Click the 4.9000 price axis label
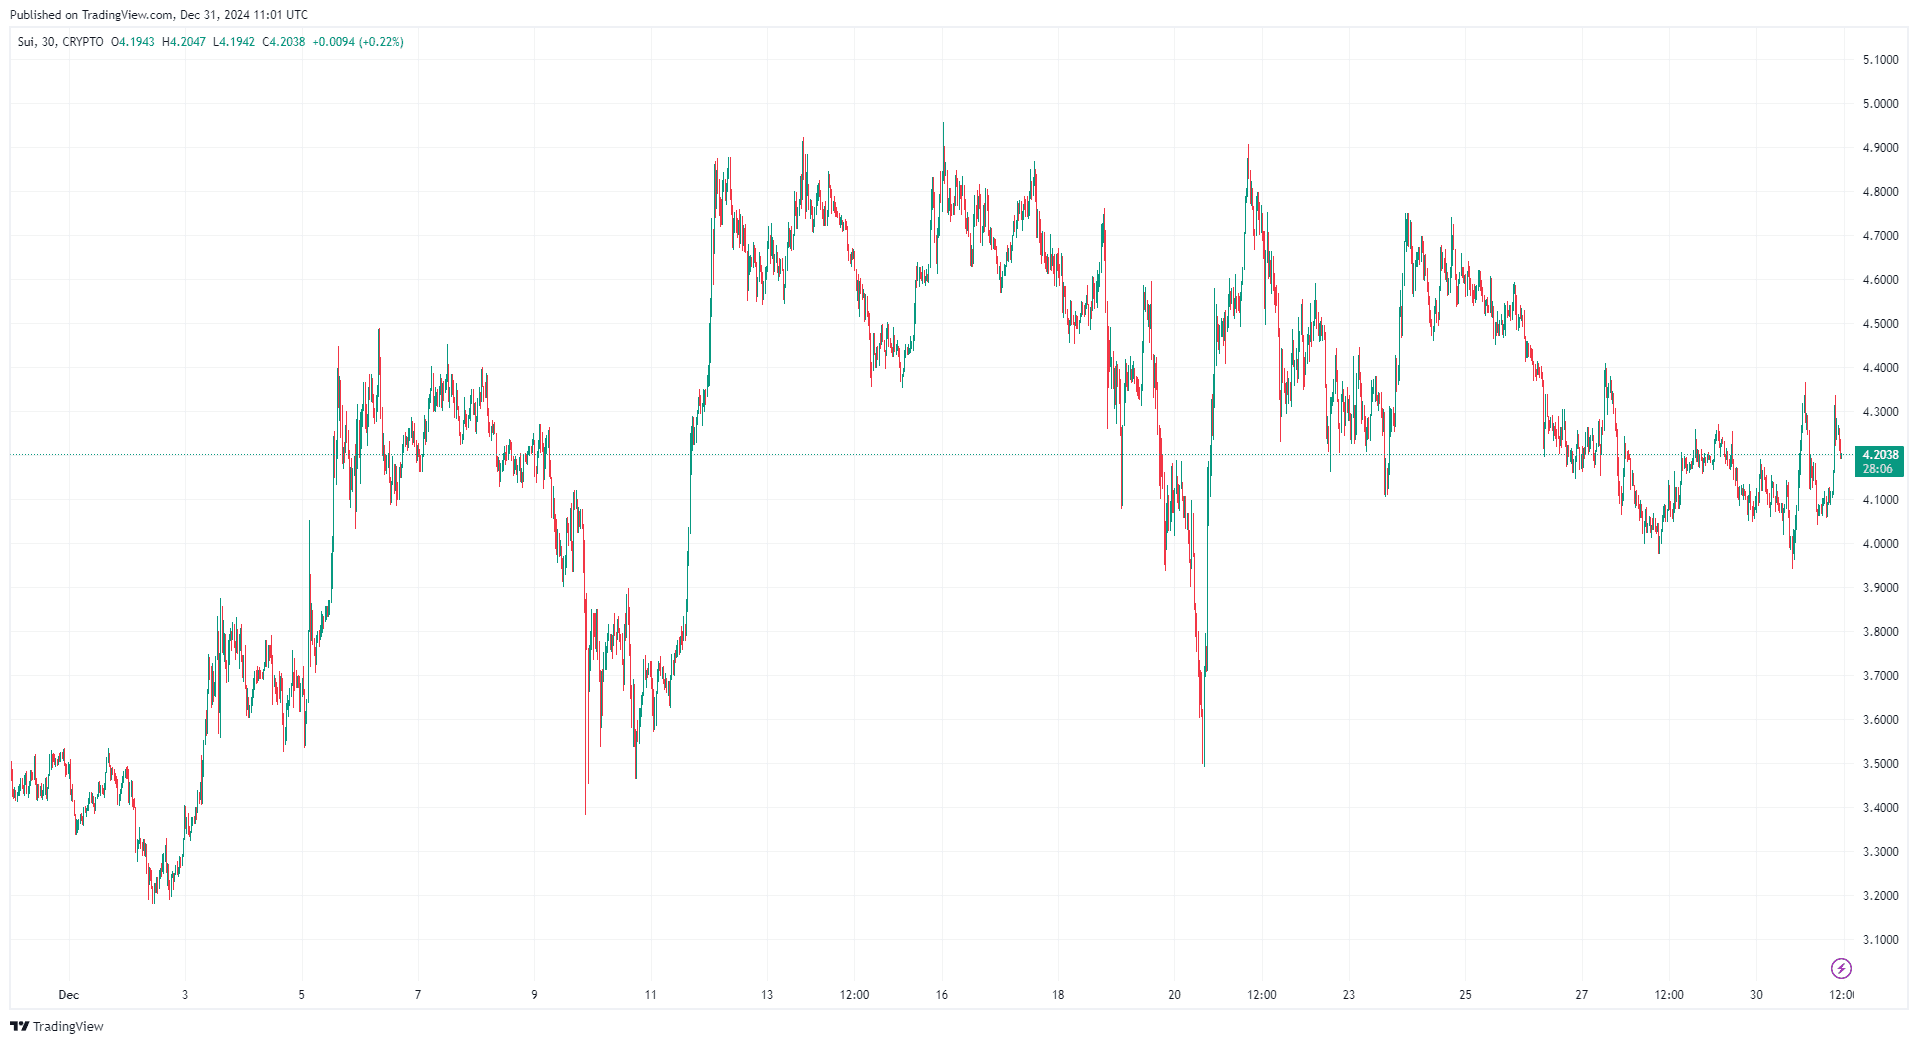 [1880, 148]
